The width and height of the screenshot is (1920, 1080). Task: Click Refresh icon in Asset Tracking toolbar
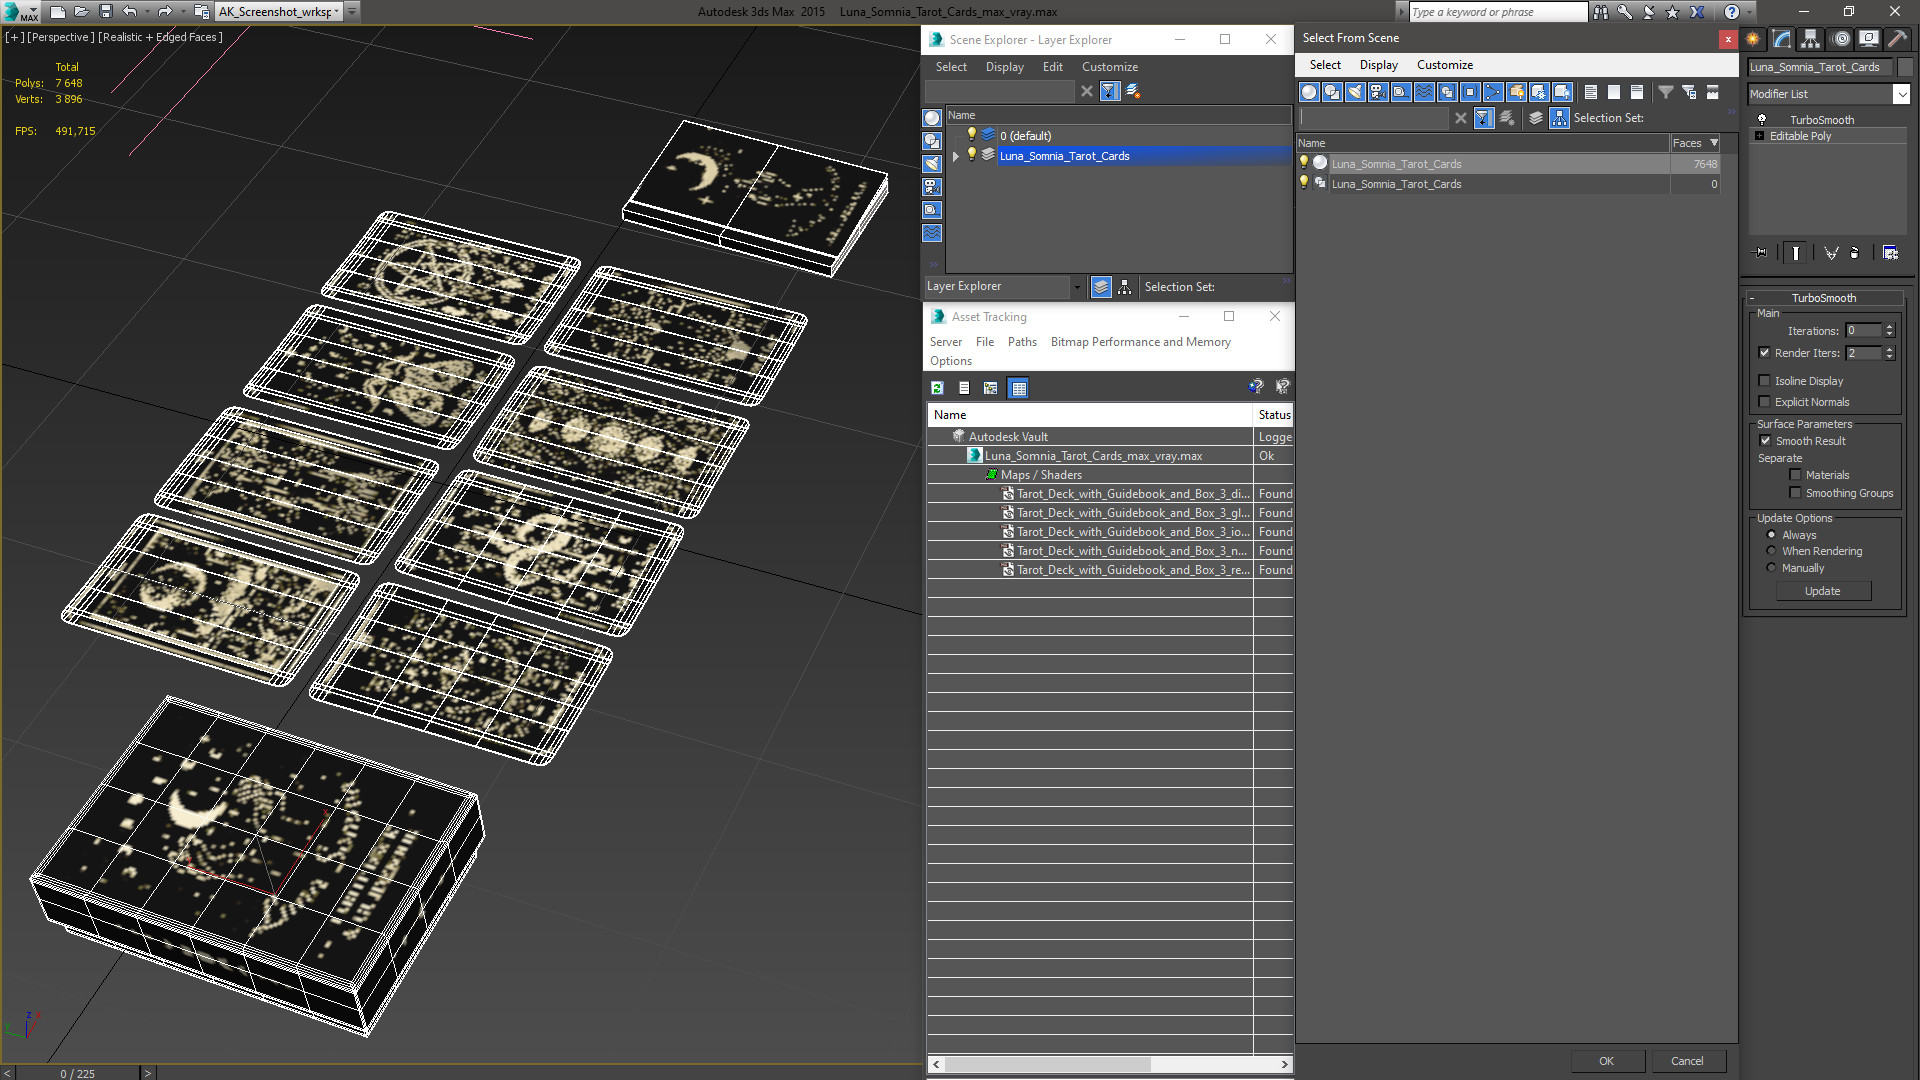pos(937,388)
